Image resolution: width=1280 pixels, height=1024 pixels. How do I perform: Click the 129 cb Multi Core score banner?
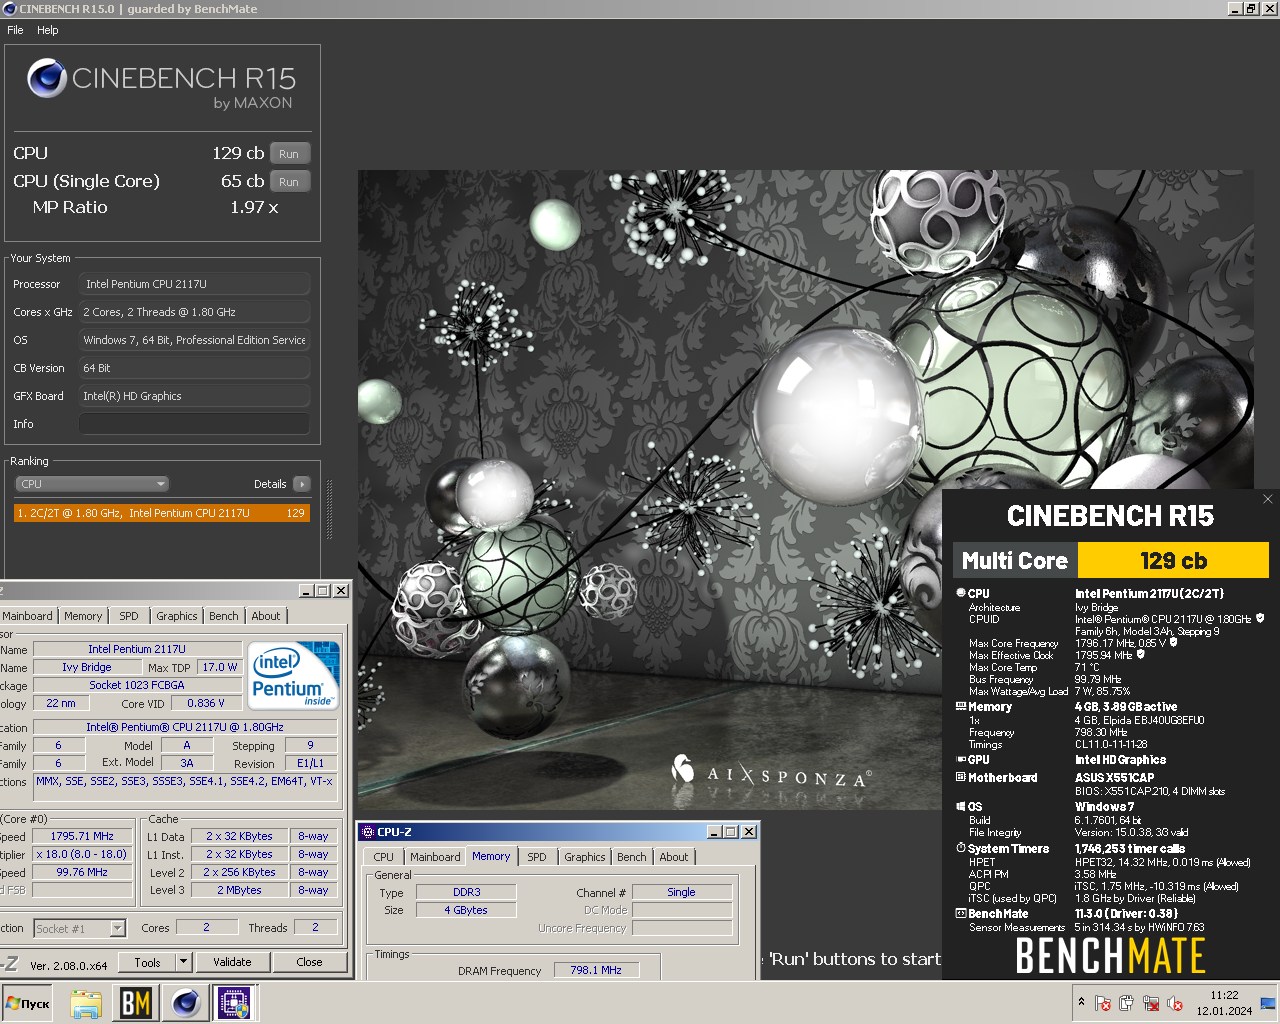coord(1173,560)
